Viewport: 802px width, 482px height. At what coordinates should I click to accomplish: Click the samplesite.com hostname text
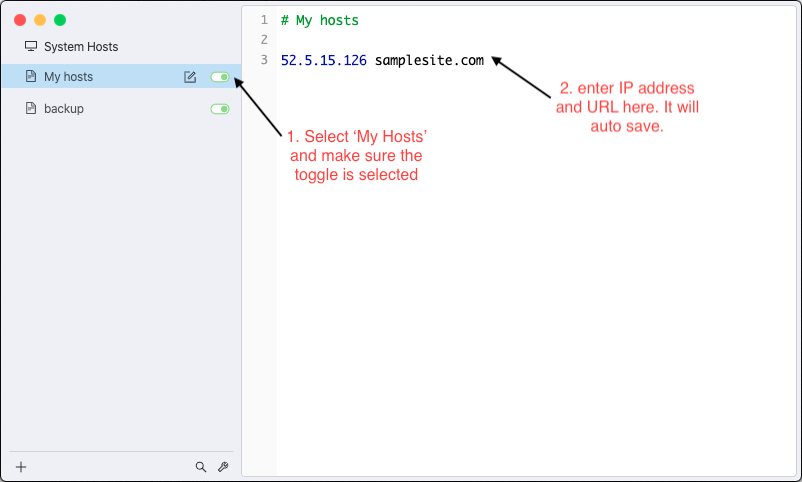(x=429, y=60)
